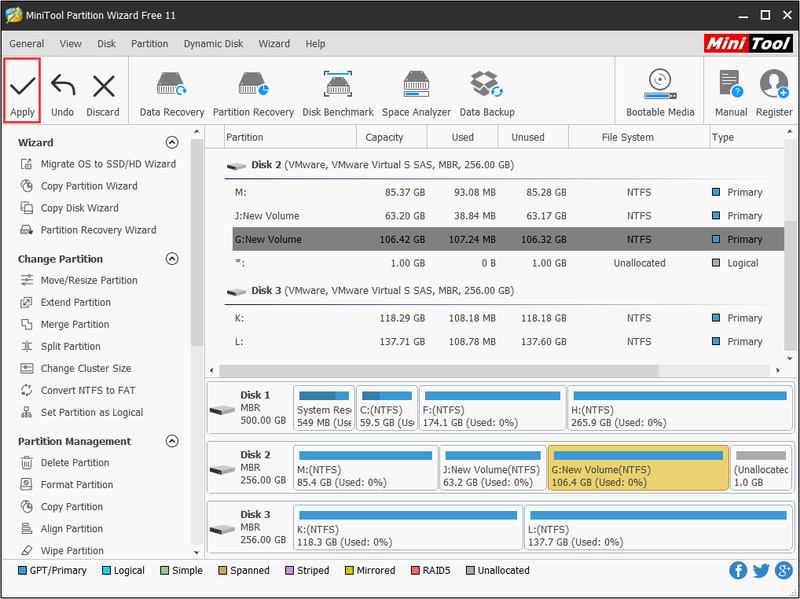Collapse the Change Partition section
Screen dimensions: 800x599
(x=172, y=259)
